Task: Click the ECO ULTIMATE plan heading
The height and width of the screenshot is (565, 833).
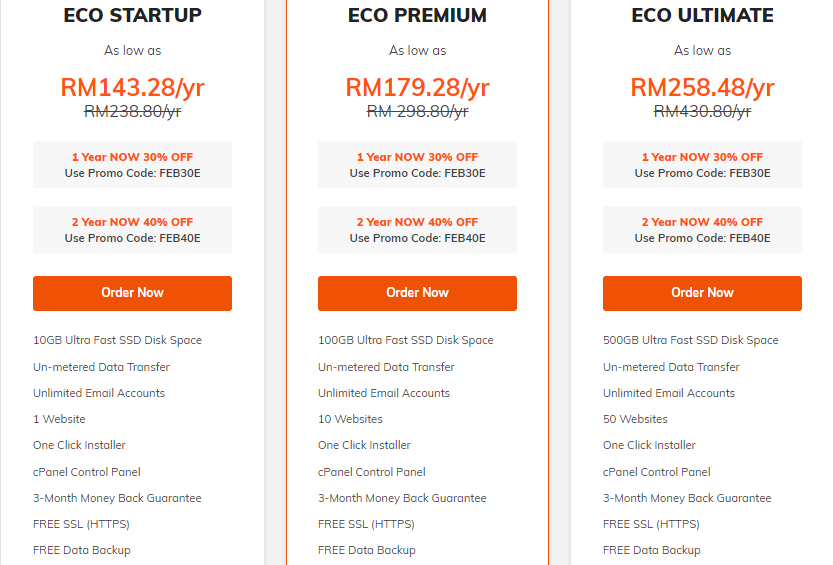Action: (702, 15)
